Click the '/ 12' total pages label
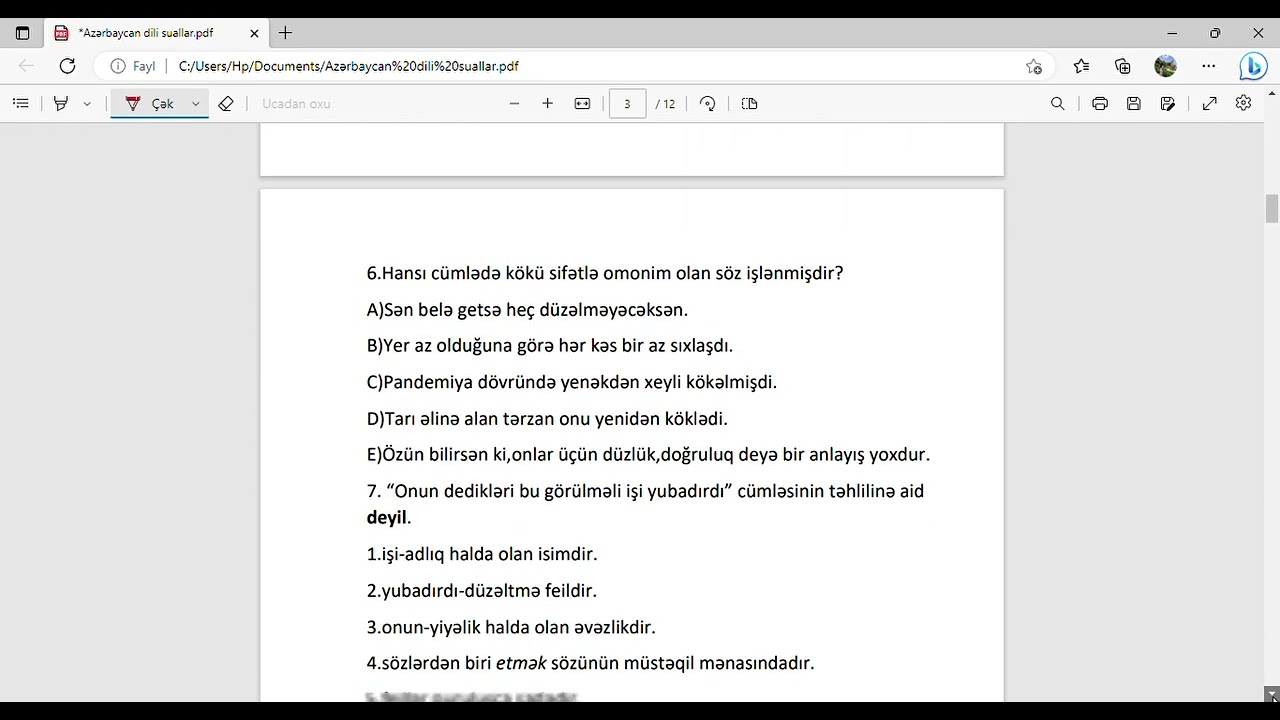The width and height of the screenshot is (1280, 720). tap(665, 104)
